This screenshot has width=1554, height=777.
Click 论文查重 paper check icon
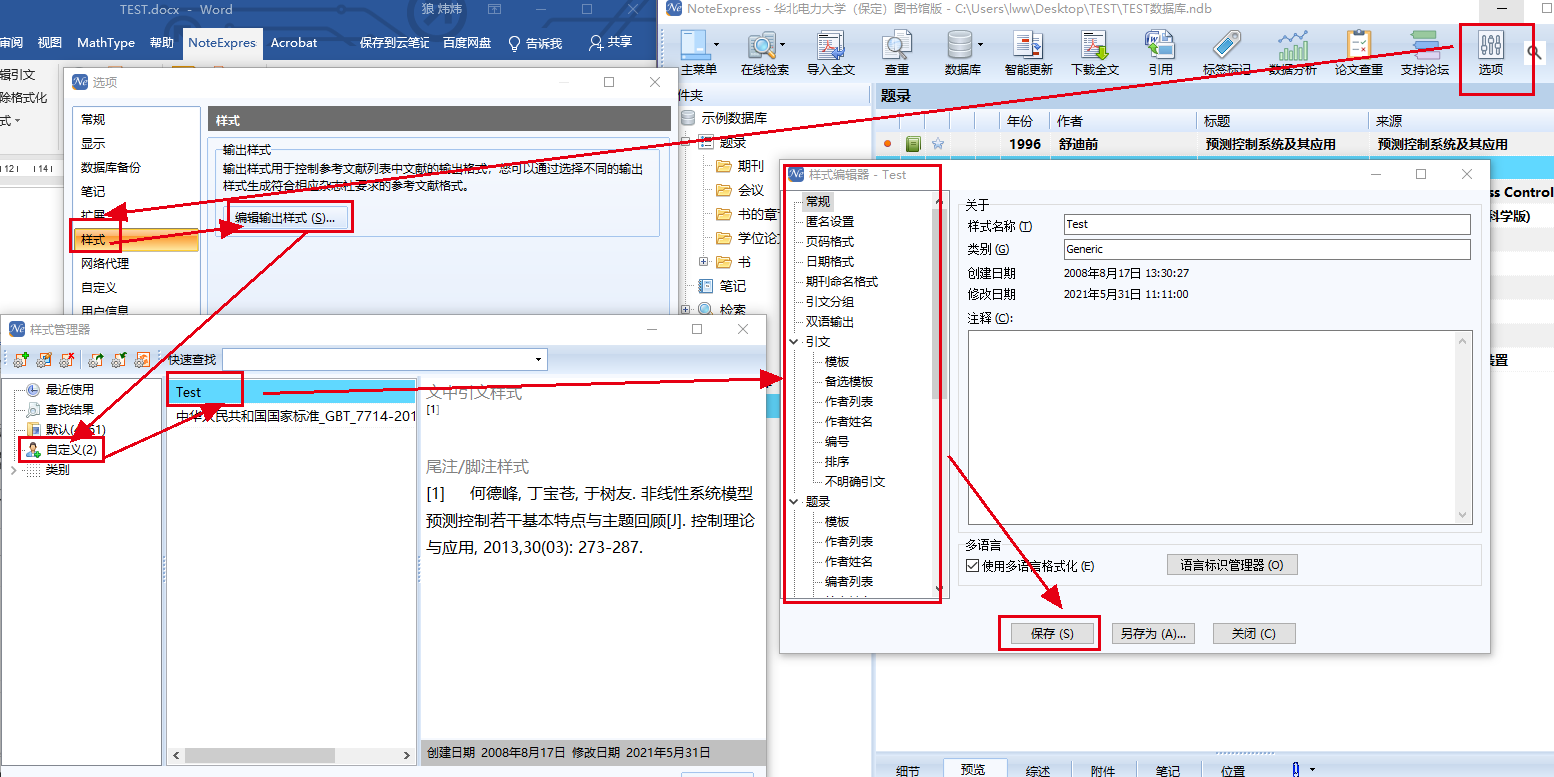pos(1358,53)
